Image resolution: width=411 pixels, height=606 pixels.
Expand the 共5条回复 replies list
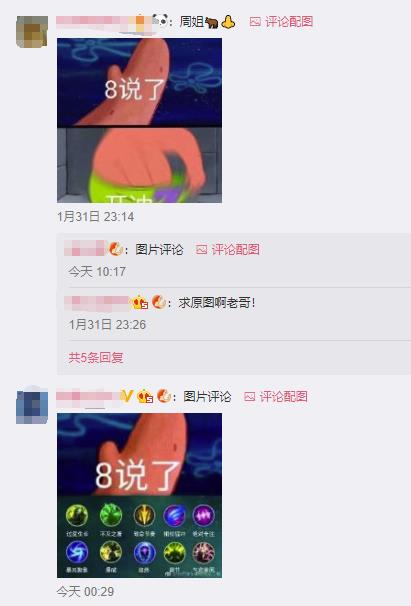(96, 357)
